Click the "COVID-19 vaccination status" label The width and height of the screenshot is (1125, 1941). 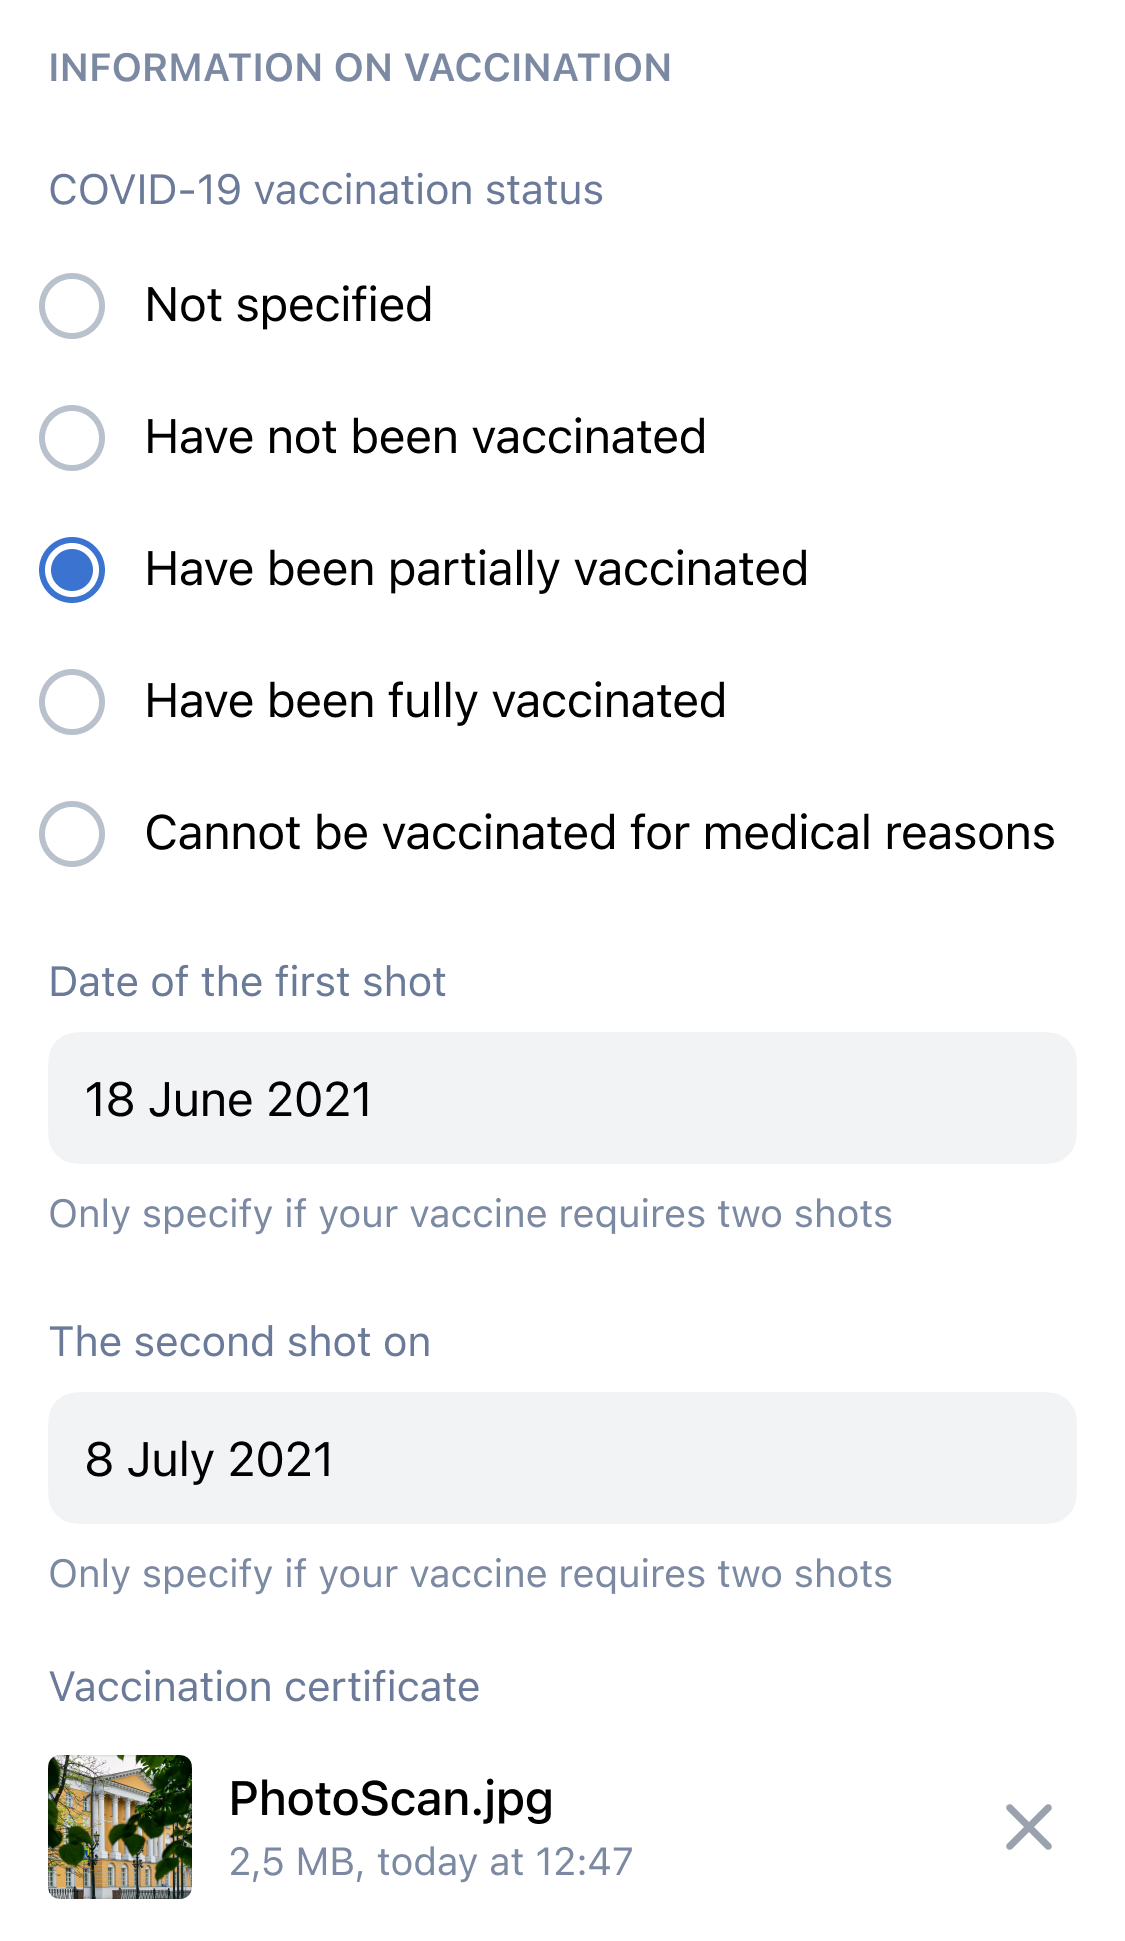pos(326,190)
